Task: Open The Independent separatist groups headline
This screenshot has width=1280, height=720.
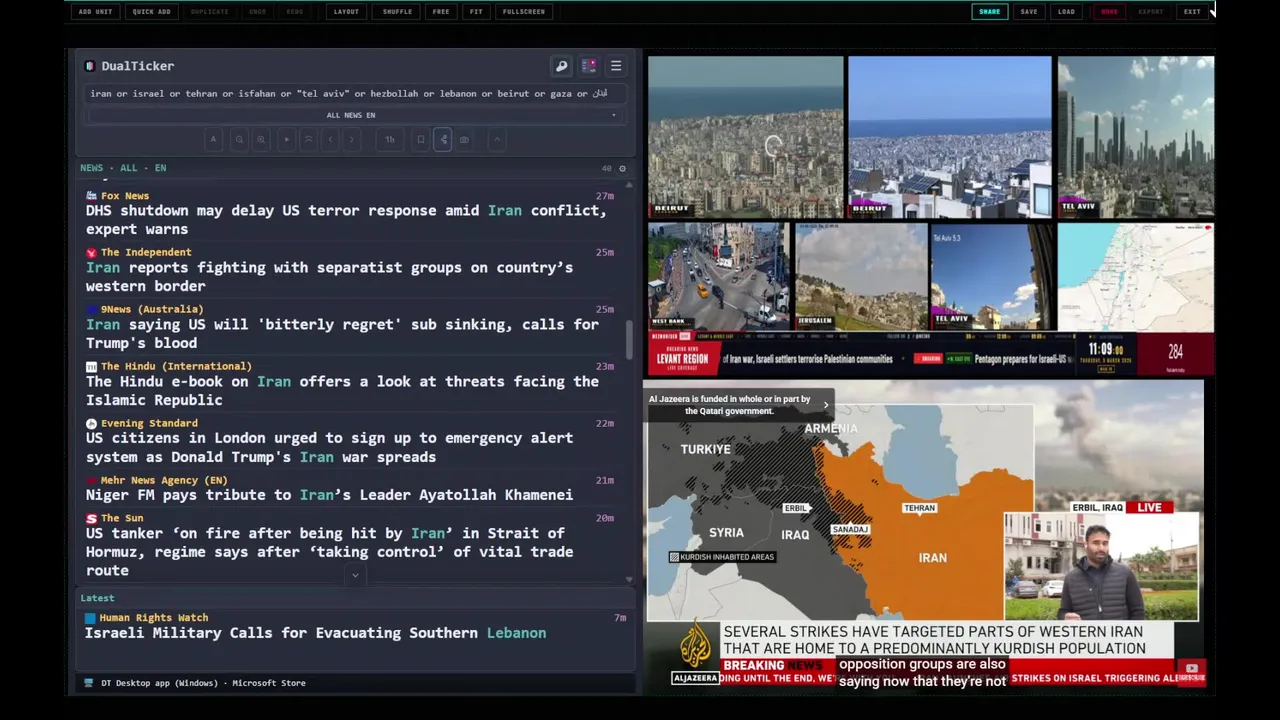Action: point(329,277)
